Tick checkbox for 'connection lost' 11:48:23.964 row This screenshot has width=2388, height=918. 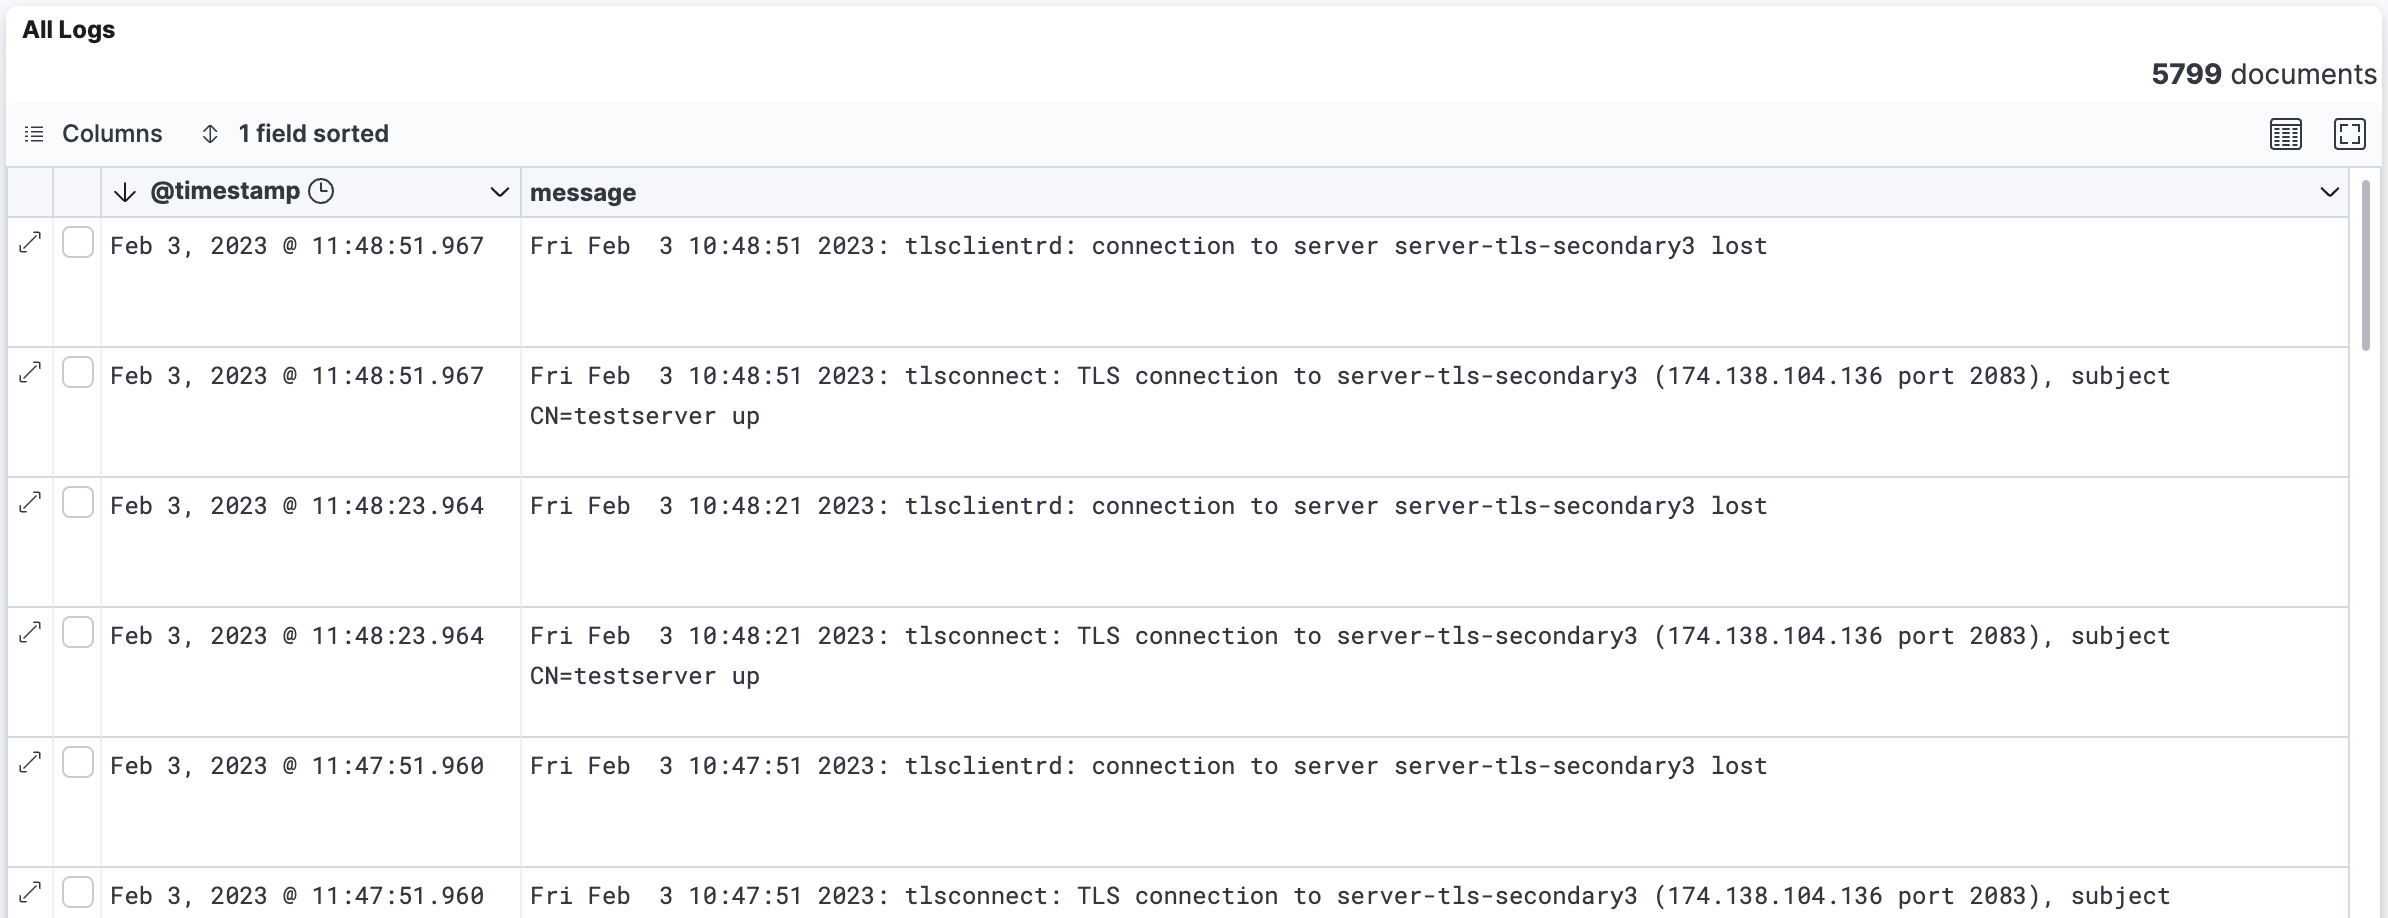pos(78,502)
